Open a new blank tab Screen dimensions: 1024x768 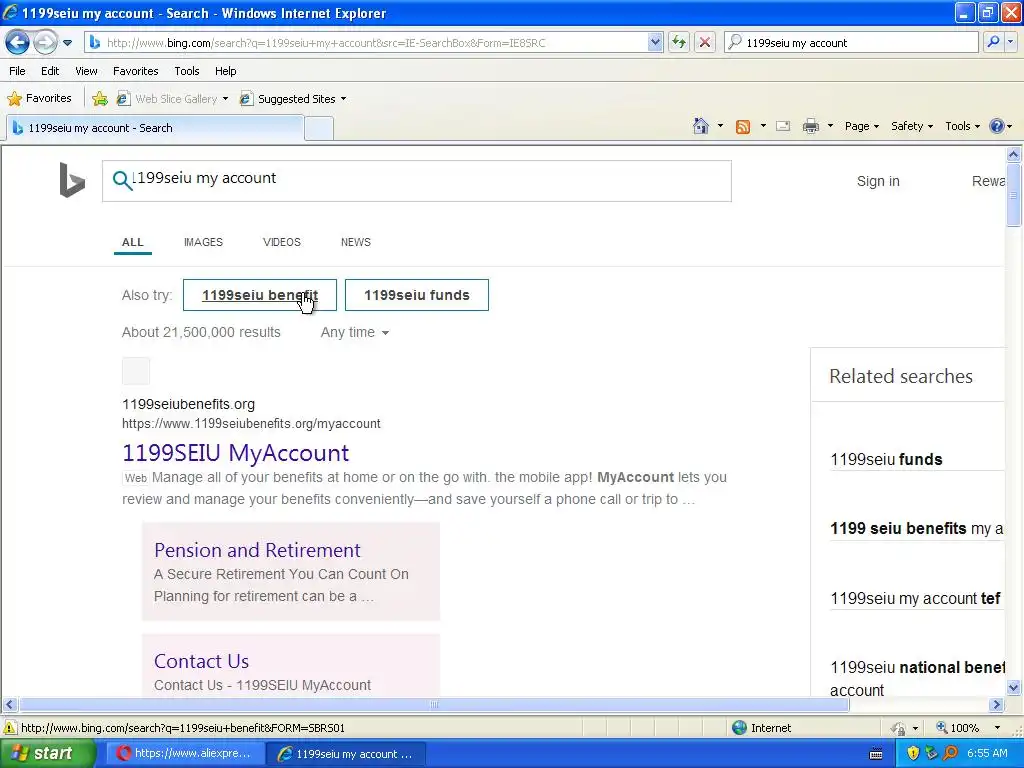click(x=319, y=128)
